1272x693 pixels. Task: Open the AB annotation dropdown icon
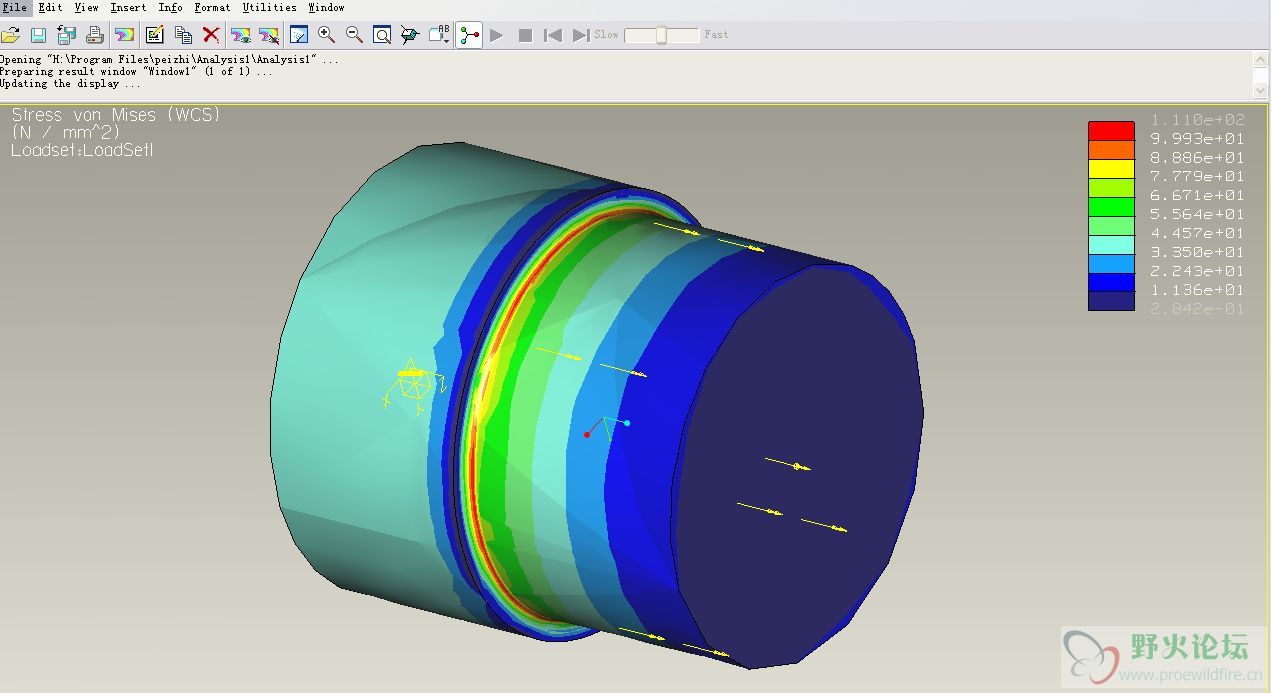(439, 35)
